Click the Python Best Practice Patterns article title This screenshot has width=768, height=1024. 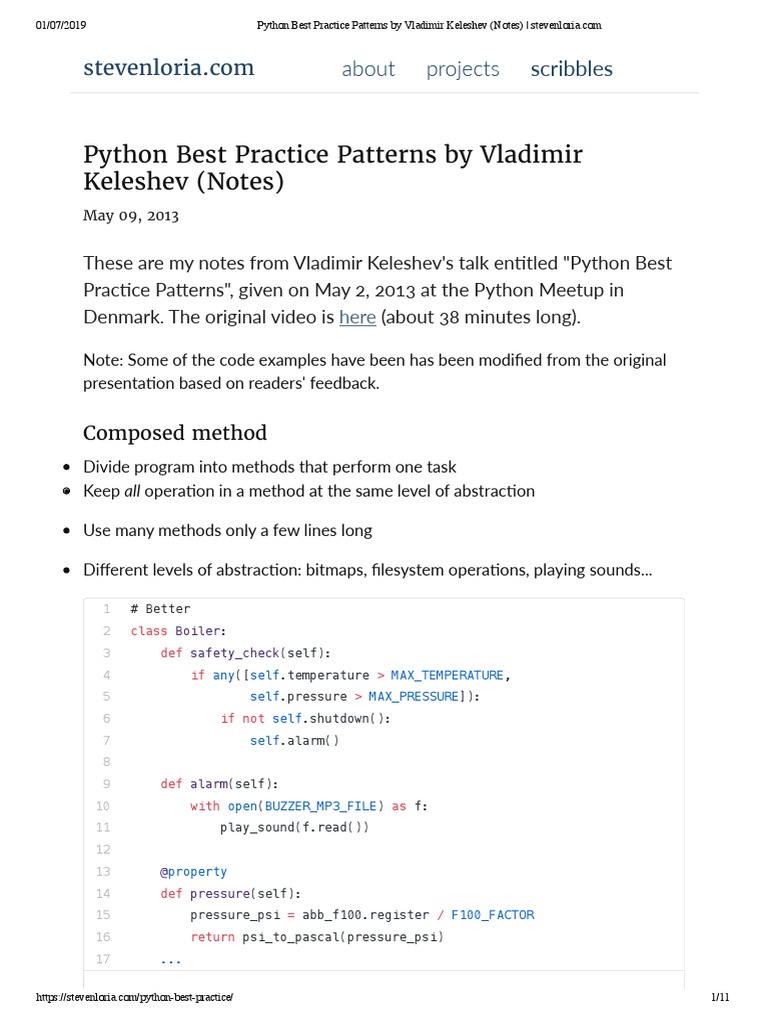332,168
